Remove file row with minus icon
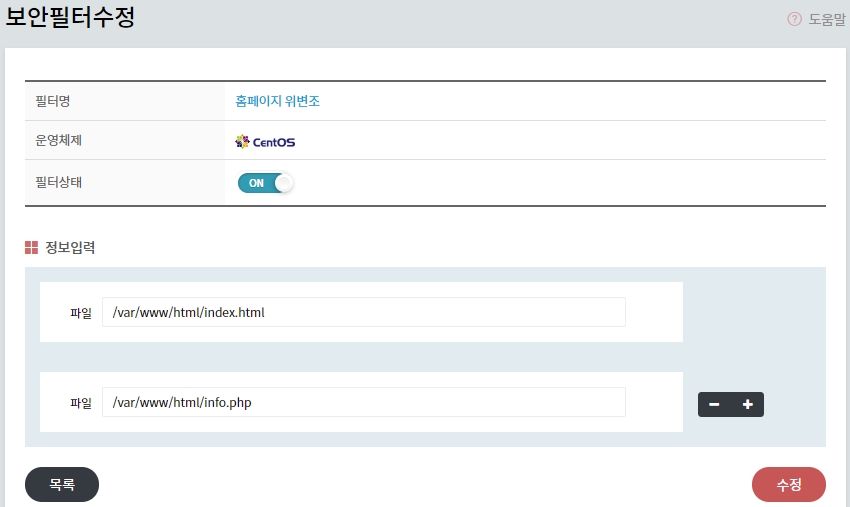 coord(714,405)
